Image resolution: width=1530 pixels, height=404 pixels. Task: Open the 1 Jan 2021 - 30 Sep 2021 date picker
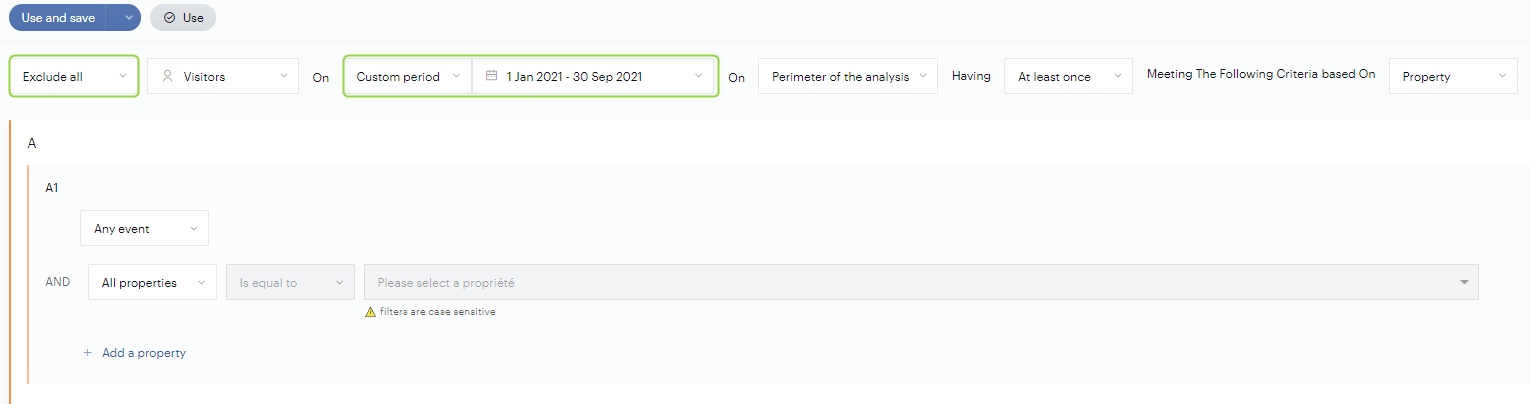tap(593, 76)
